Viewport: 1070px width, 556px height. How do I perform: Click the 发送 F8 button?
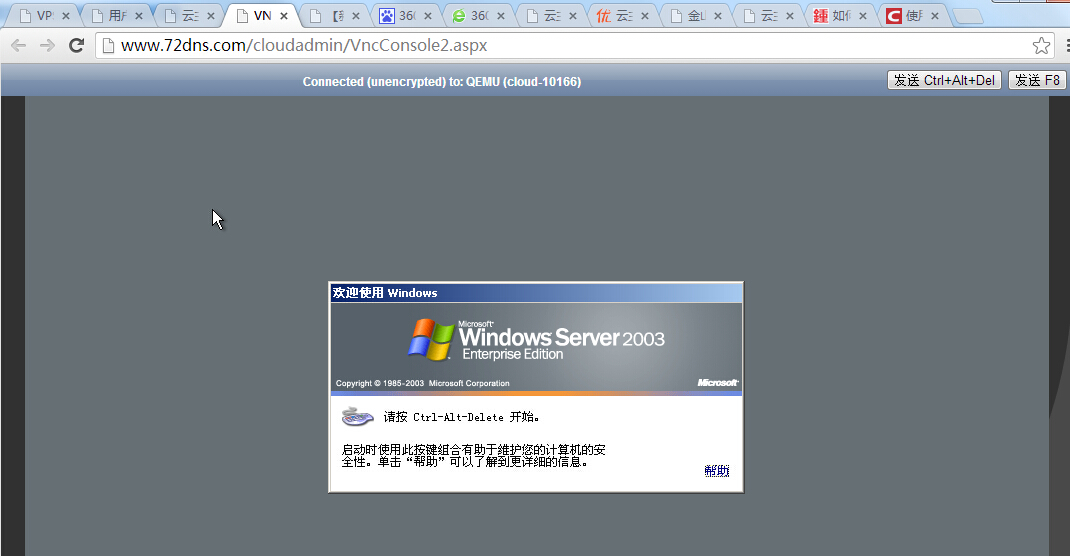(x=1037, y=81)
